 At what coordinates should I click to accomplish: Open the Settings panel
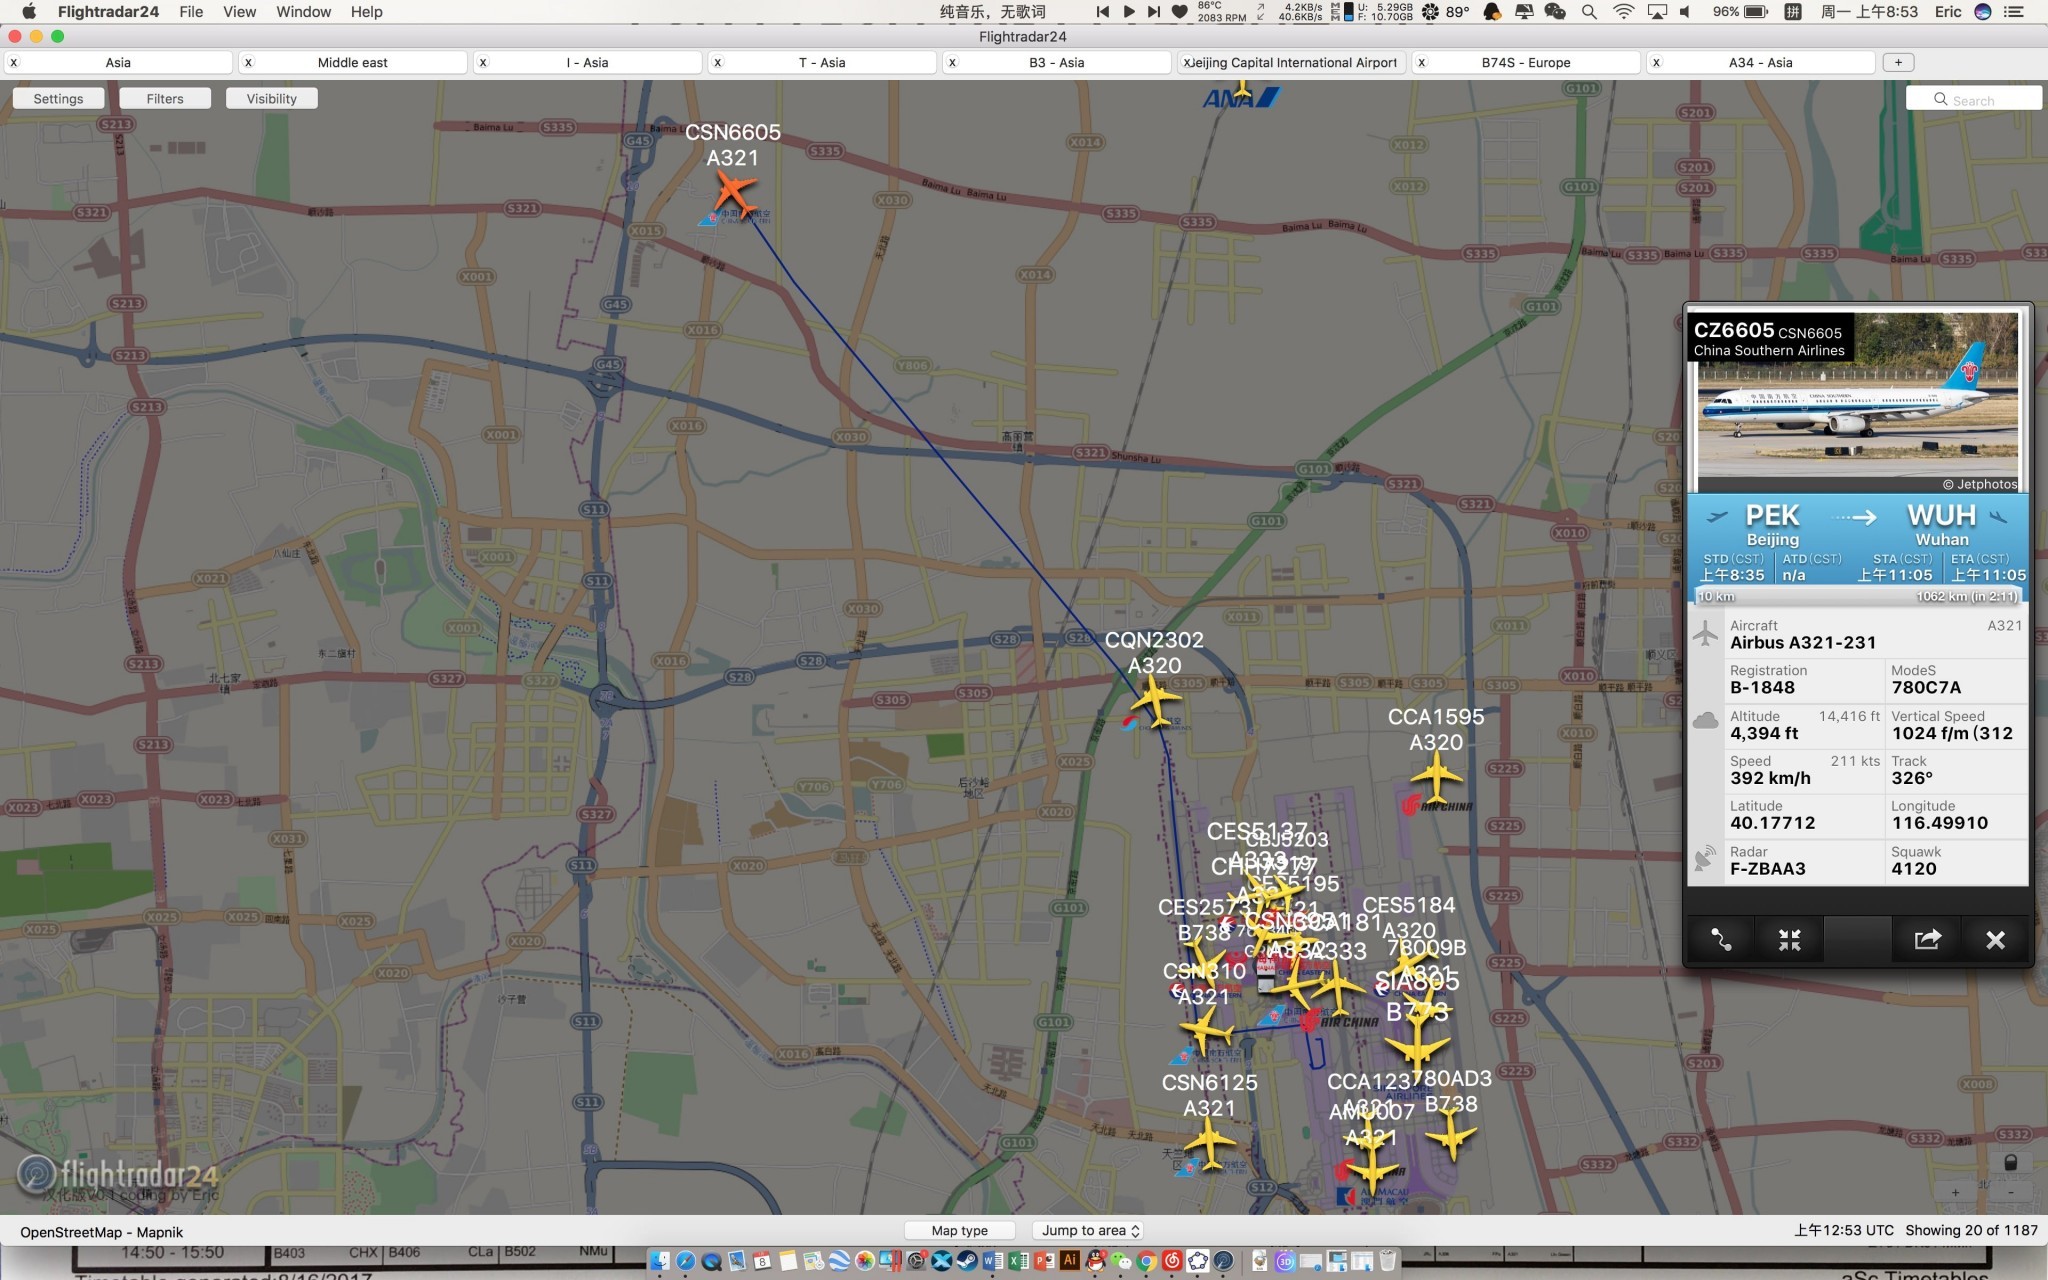58,98
